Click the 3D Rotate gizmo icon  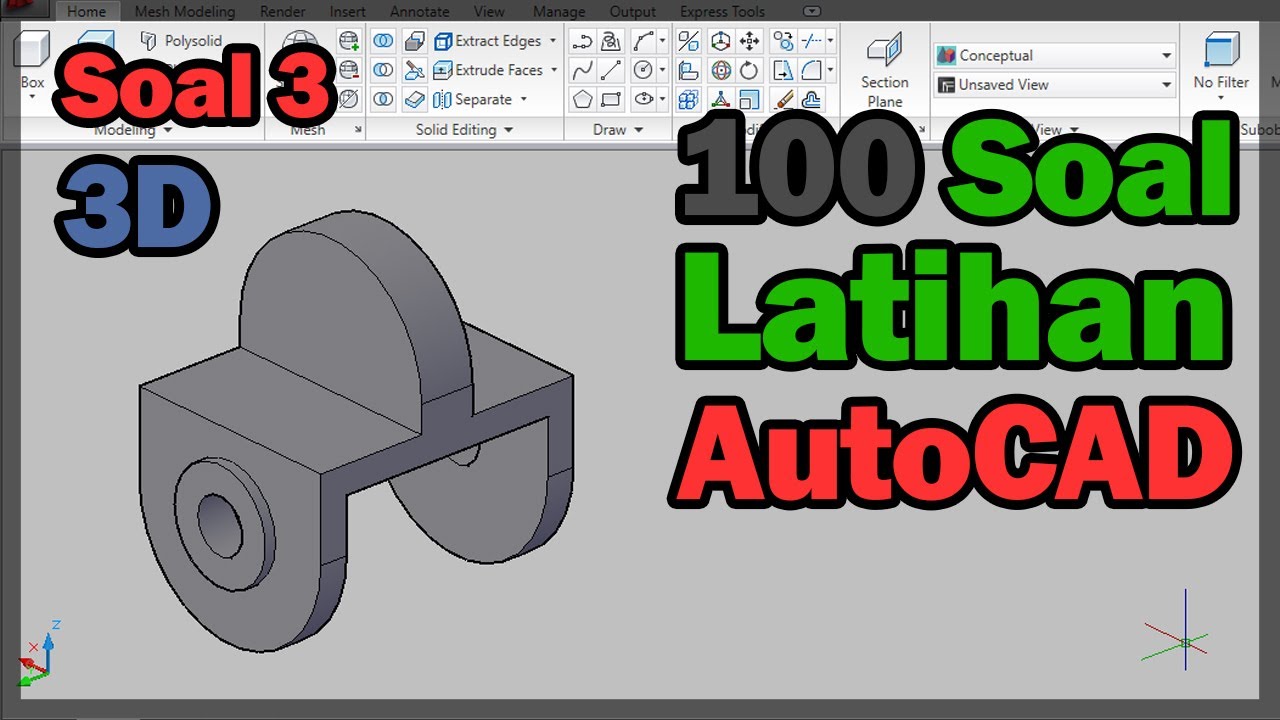(x=720, y=70)
